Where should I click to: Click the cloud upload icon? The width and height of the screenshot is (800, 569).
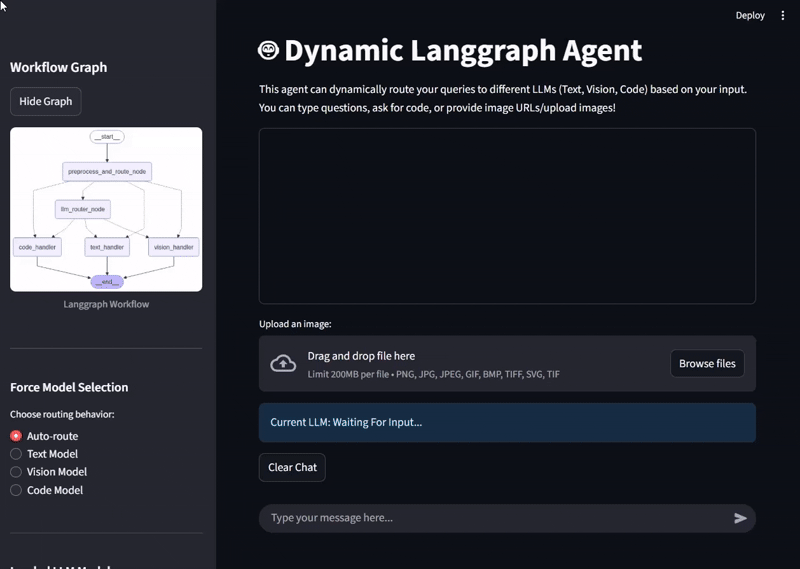tap(283, 363)
